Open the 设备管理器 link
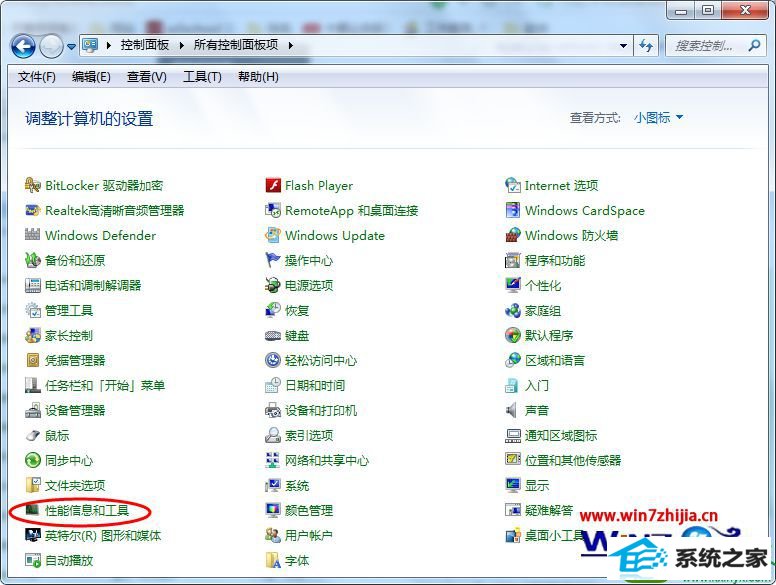This screenshot has width=776, height=585. 75,410
